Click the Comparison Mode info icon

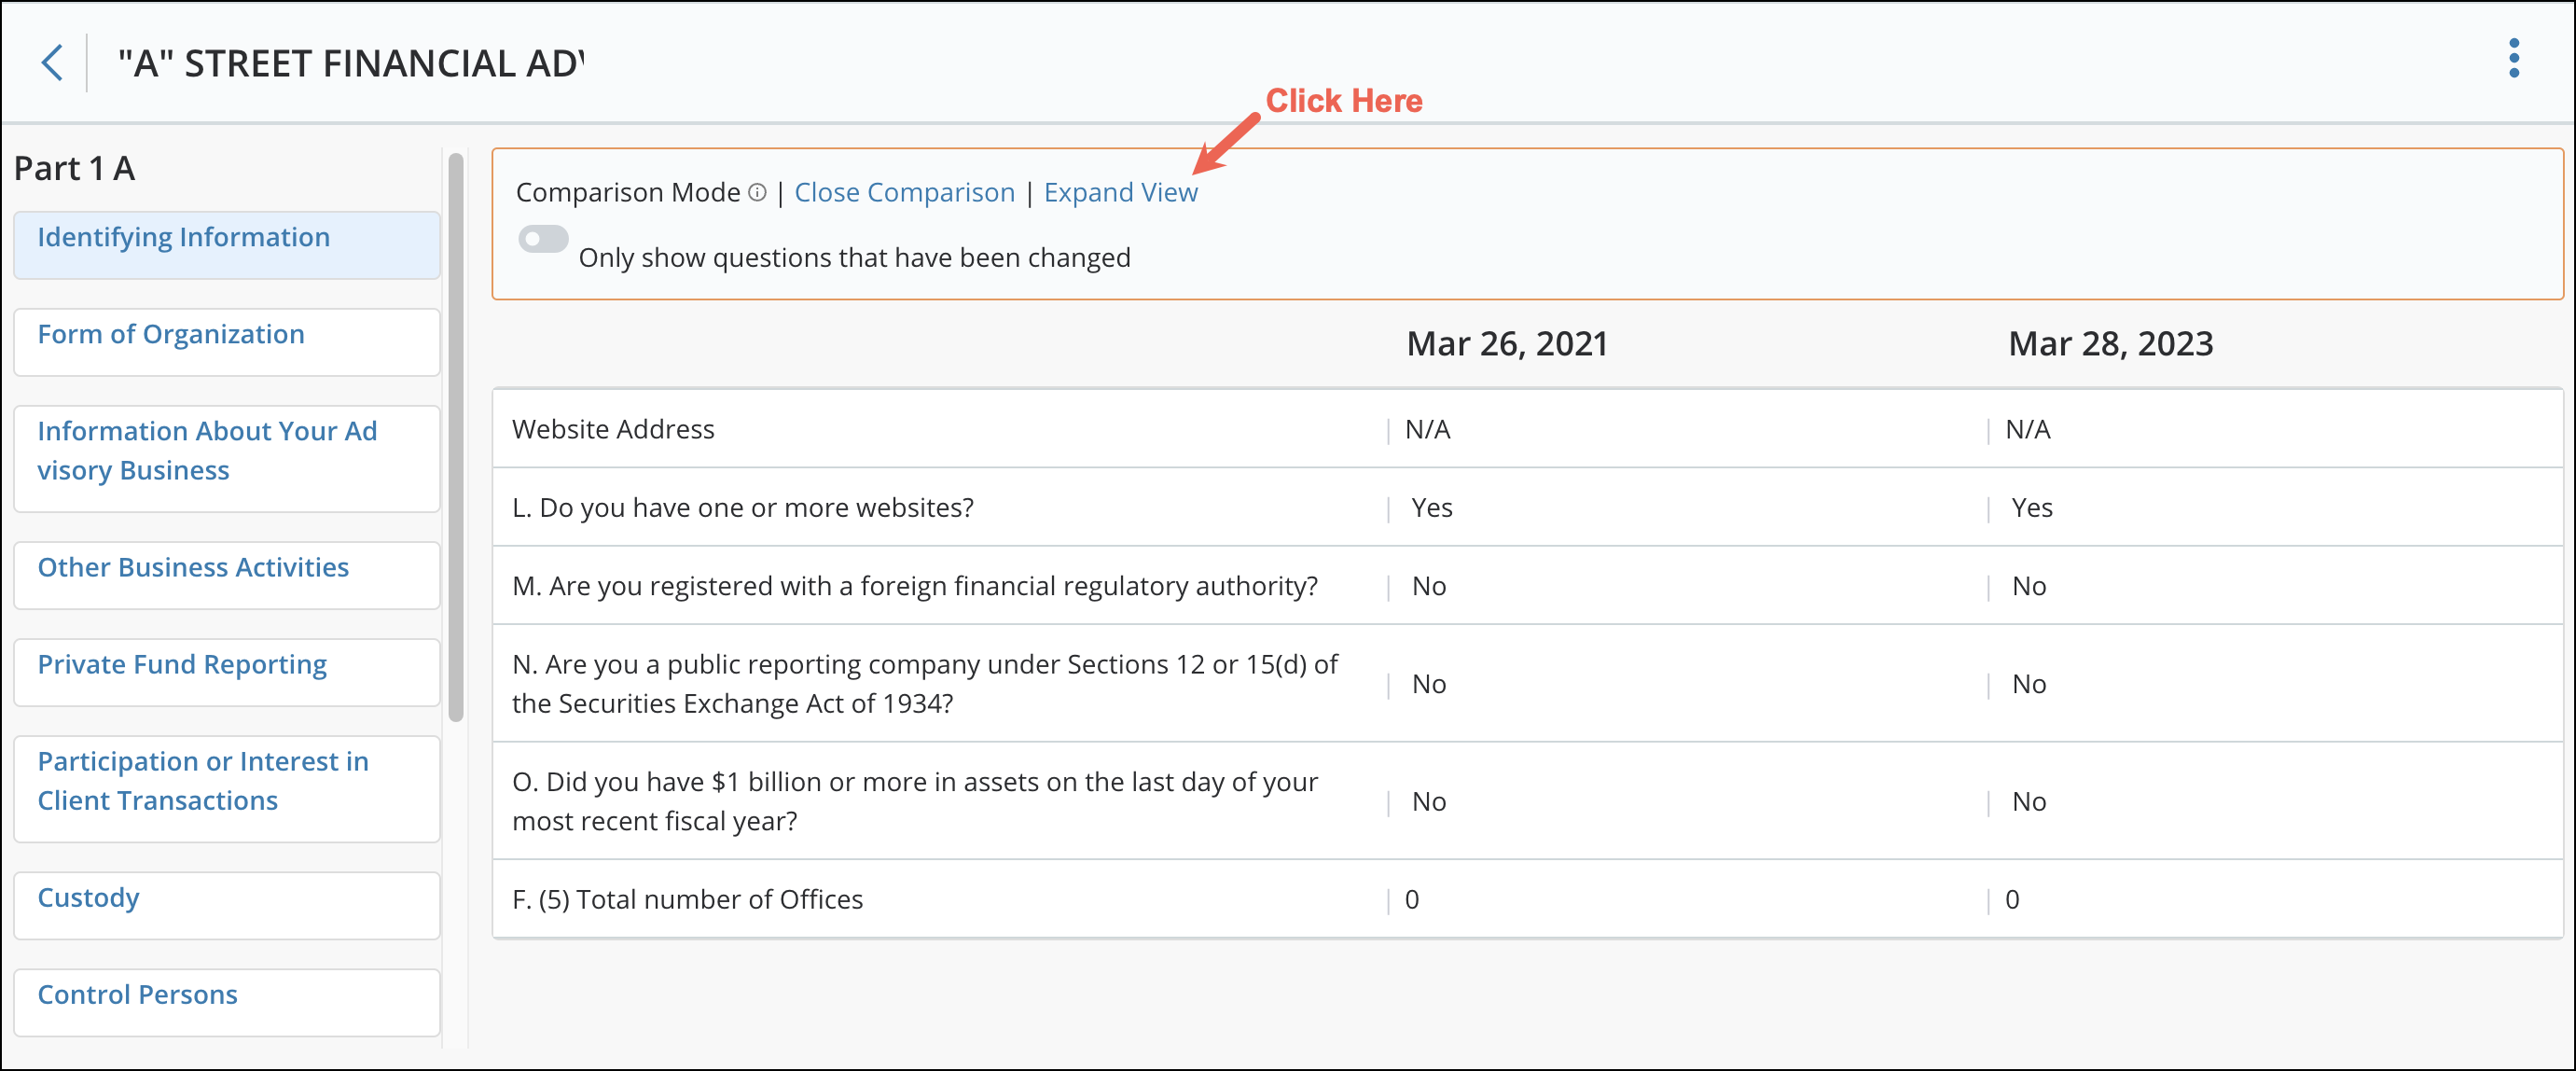coord(757,194)
